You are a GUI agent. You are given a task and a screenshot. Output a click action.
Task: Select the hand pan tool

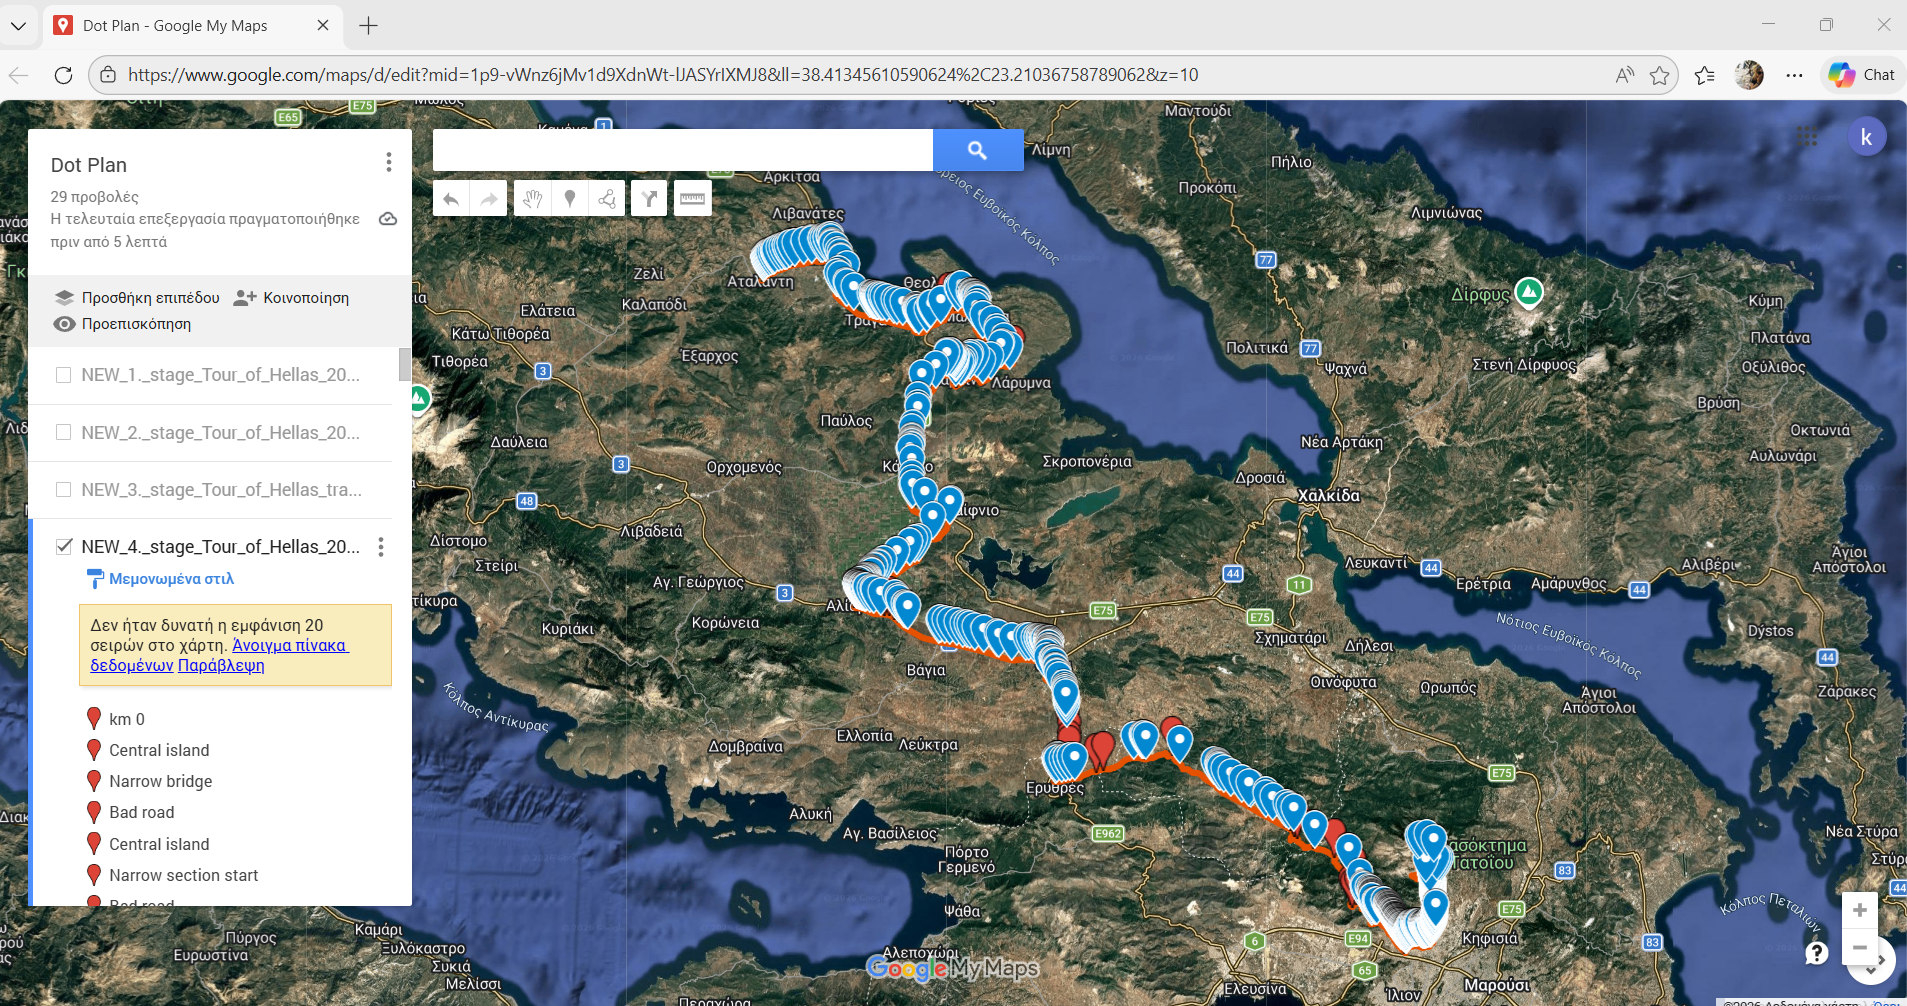pos(532,199)
